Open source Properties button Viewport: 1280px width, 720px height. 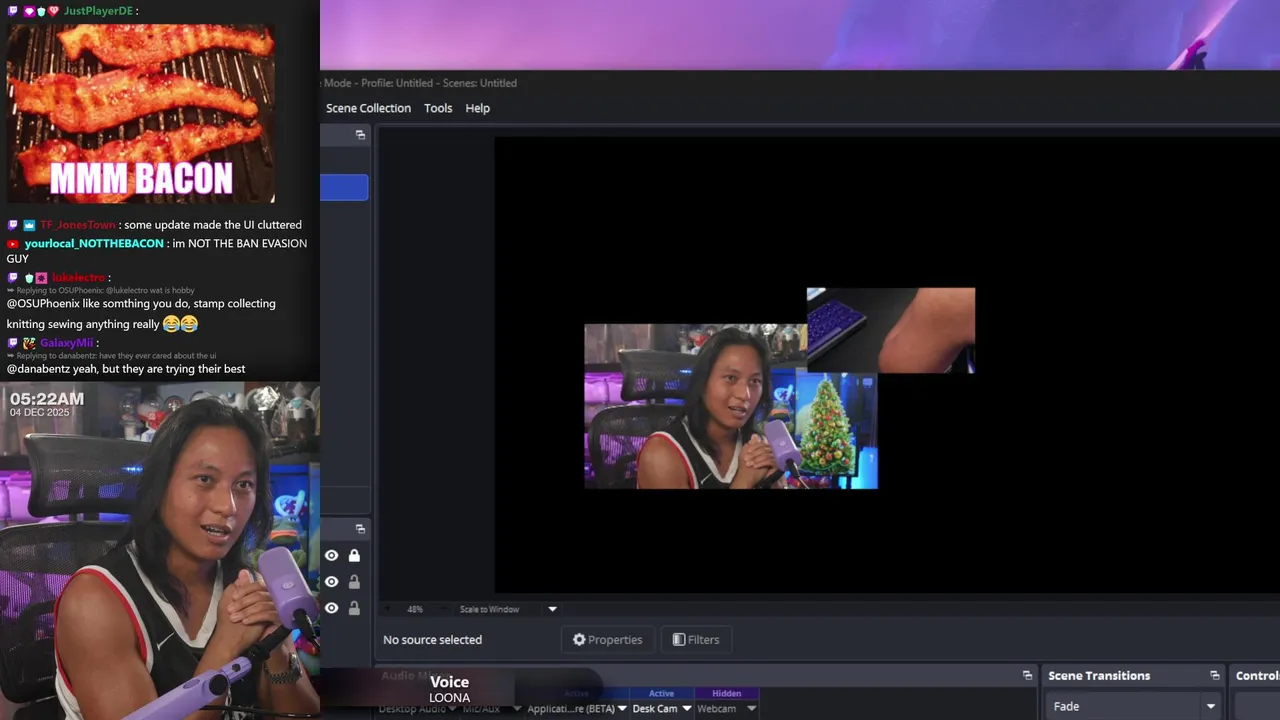pyautogui.click(x=608, y=640)
